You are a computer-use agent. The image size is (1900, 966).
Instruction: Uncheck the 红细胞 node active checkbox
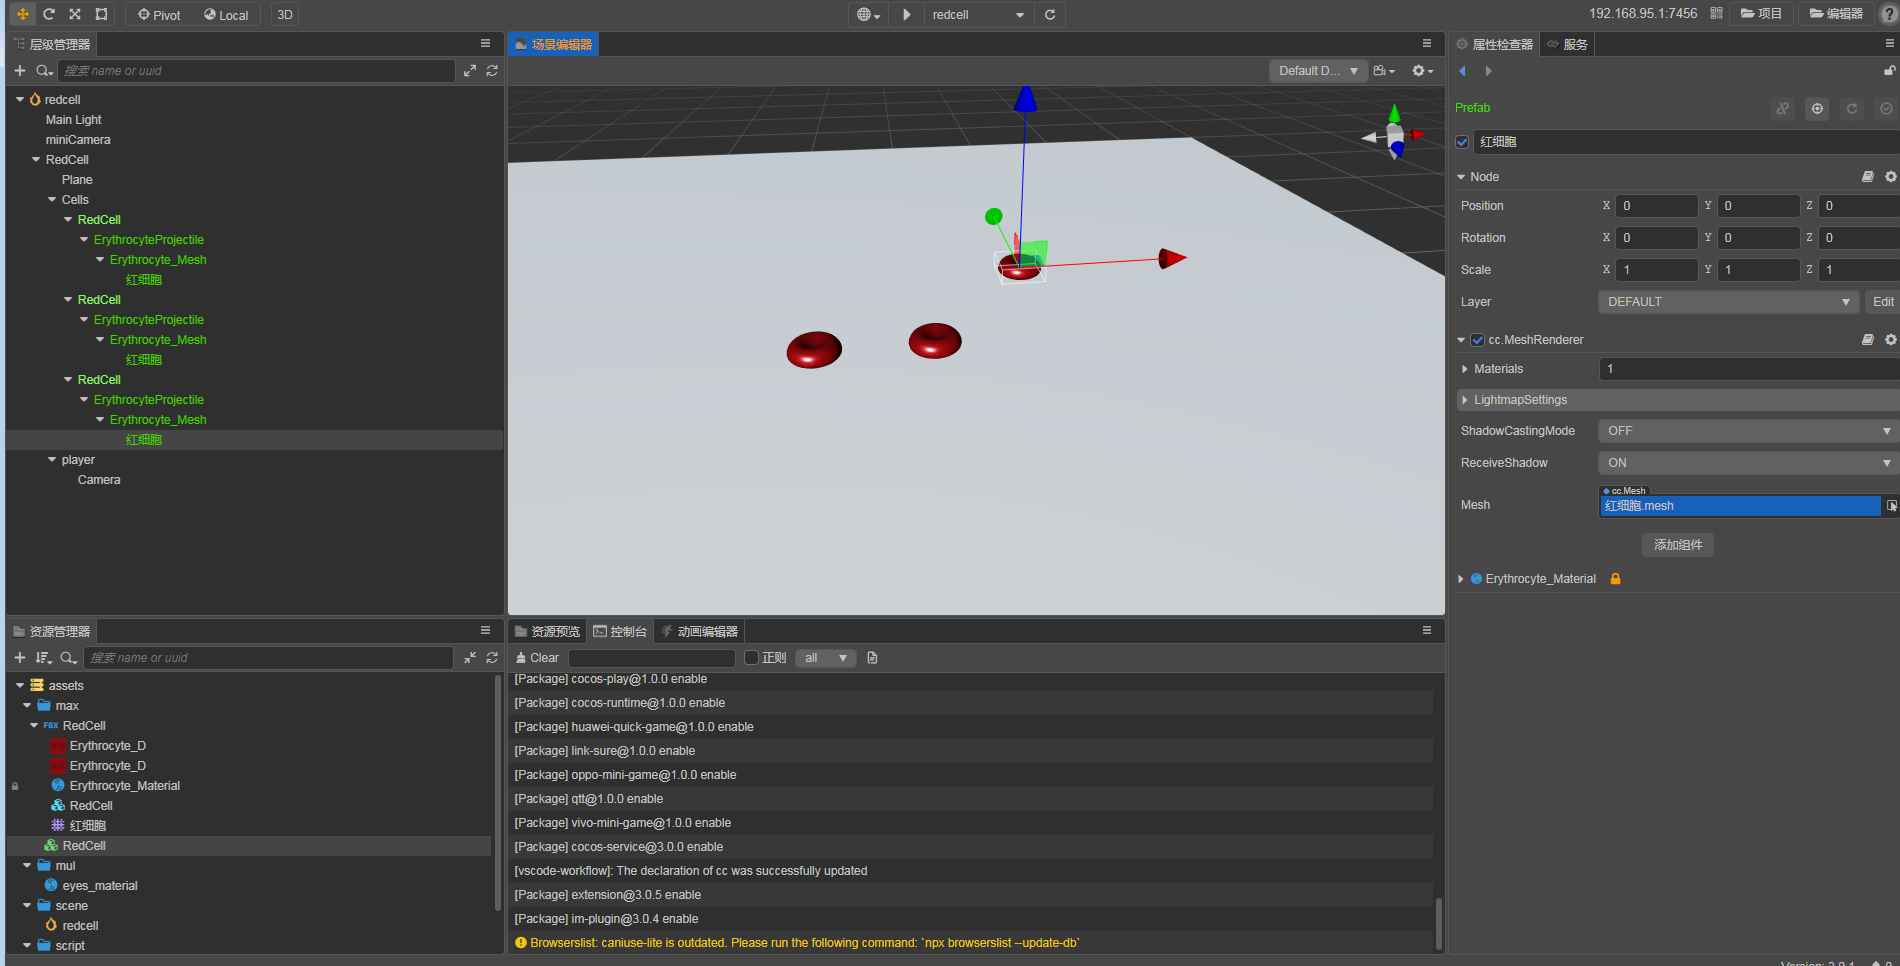pyautogui.click(x=1462, y=142)
